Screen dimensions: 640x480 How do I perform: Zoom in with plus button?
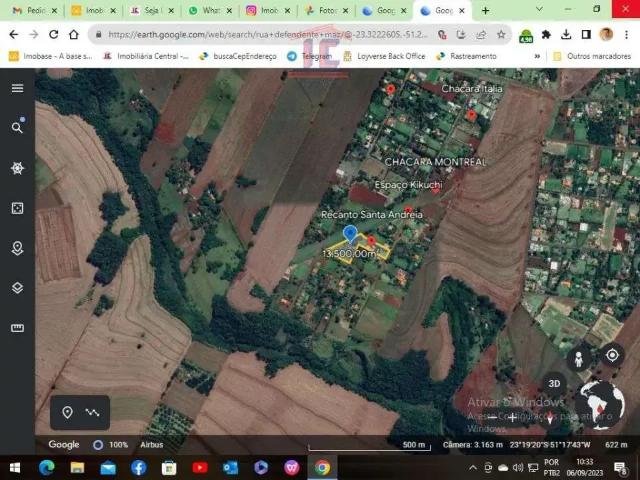pos(512,417)
